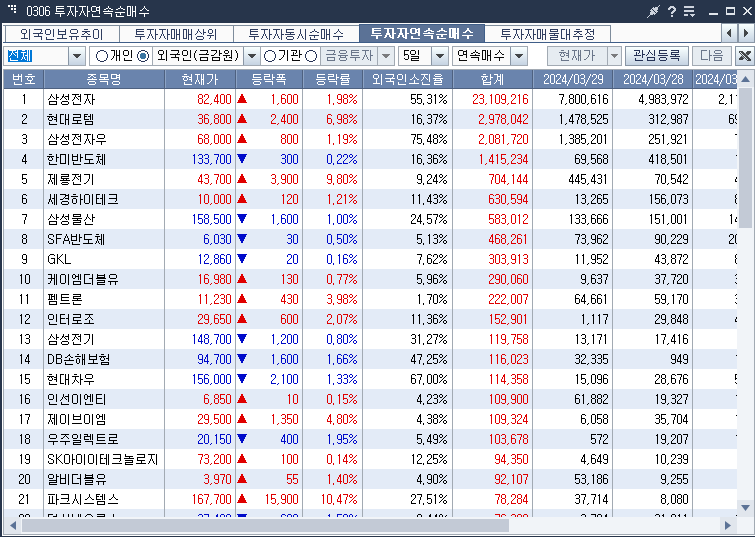The image size is (755, 537).
Task: Select the 삼성전자우 stock name
Action: coord(77,139)
